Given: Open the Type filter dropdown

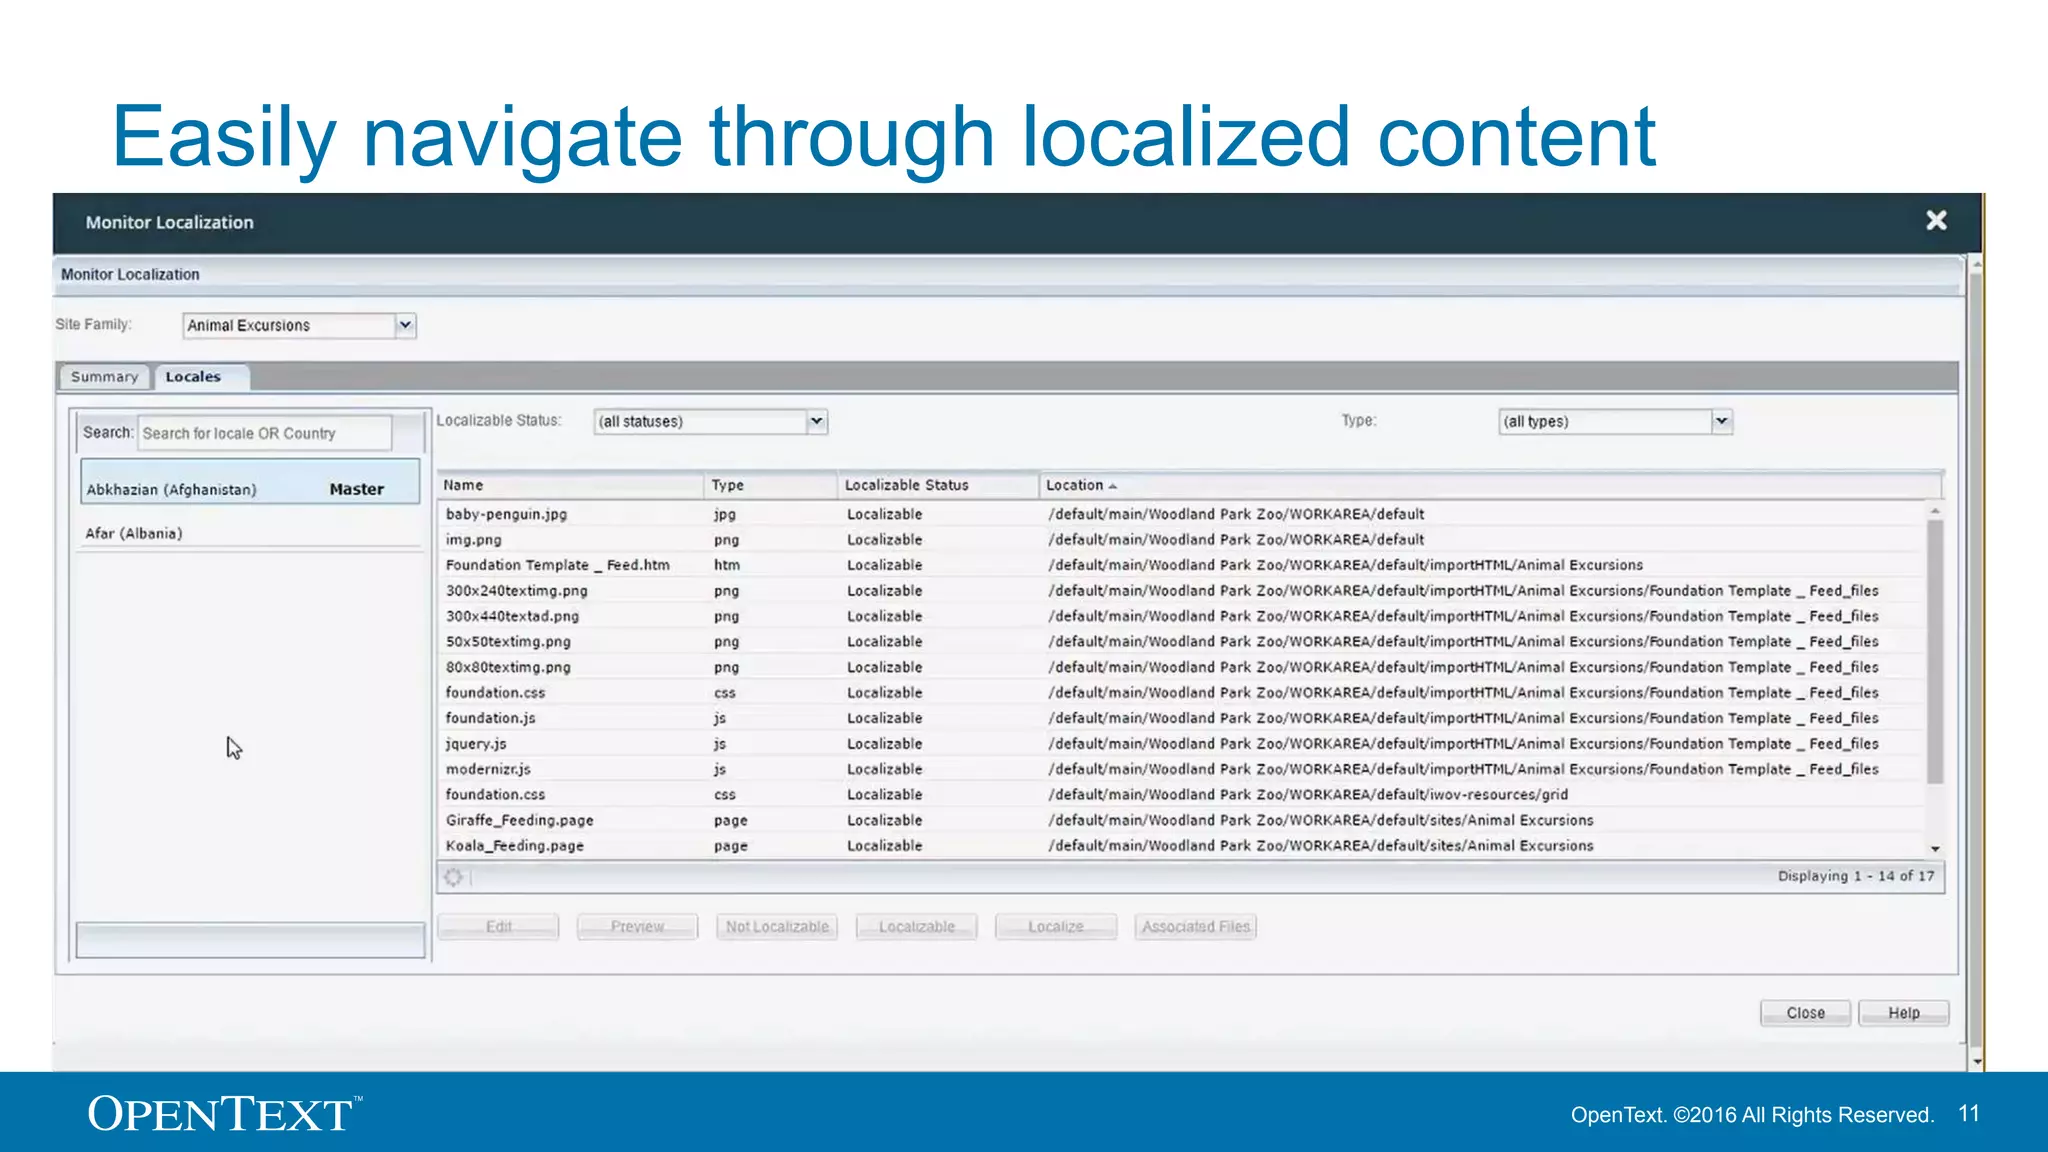Looking at the screenshot, I should [x=1721, y=421].
